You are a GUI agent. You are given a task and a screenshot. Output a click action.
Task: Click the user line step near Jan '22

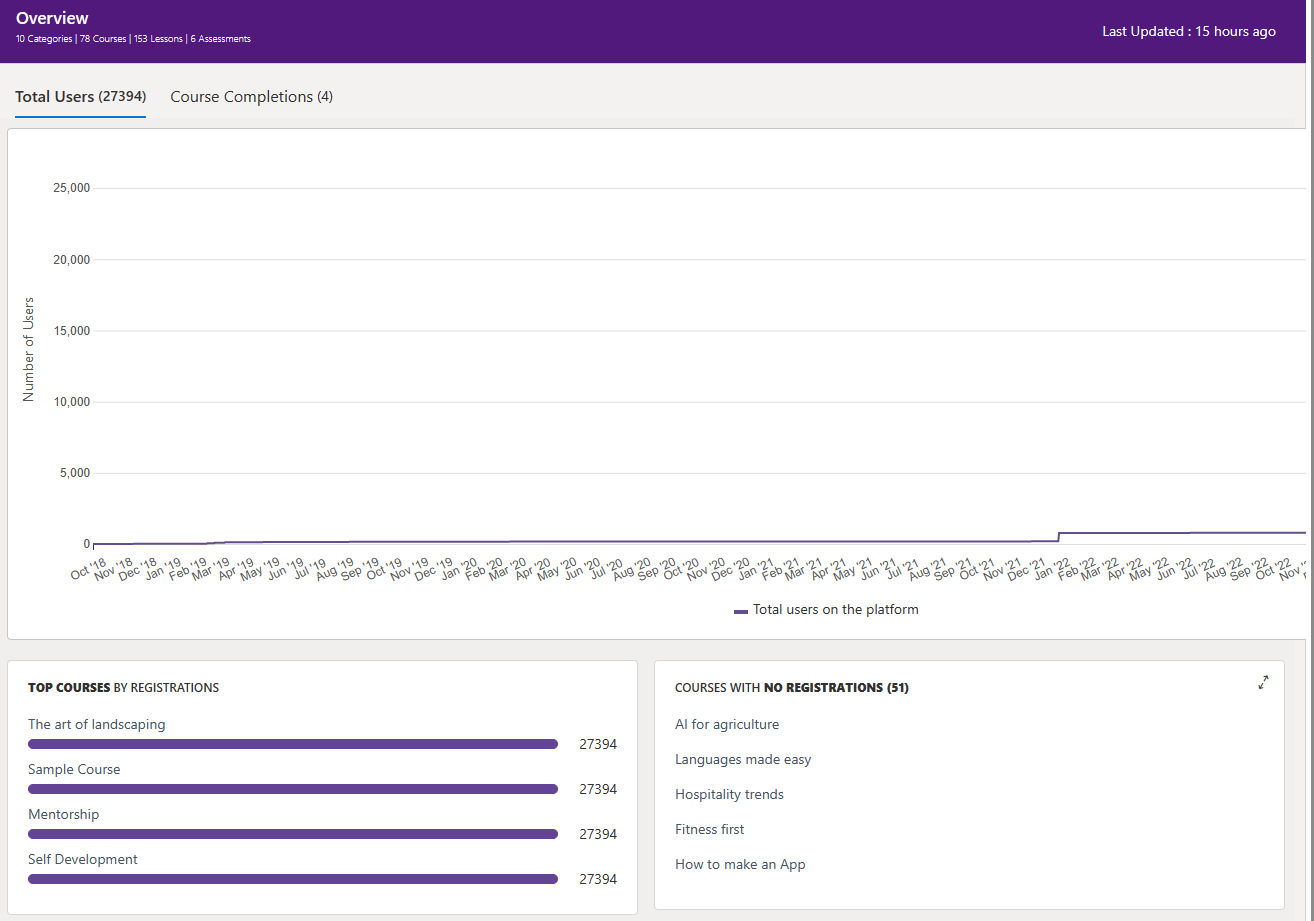(1059, 537)
